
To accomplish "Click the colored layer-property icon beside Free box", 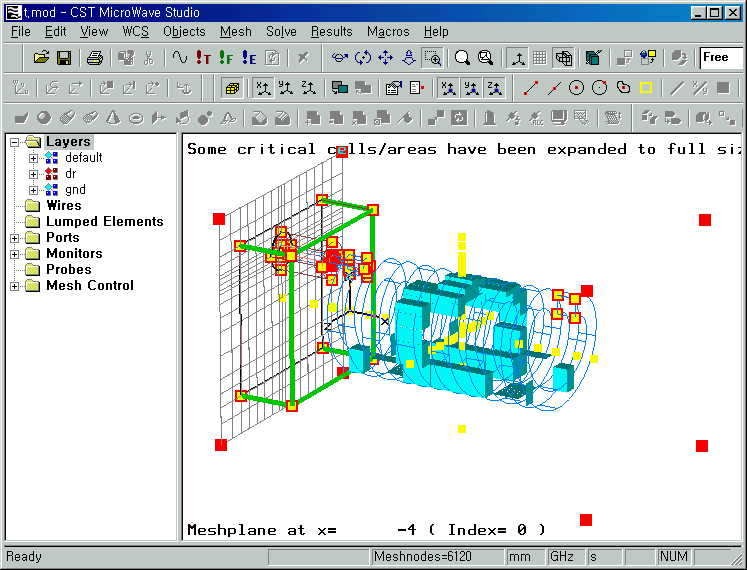I will click(648, 58).
